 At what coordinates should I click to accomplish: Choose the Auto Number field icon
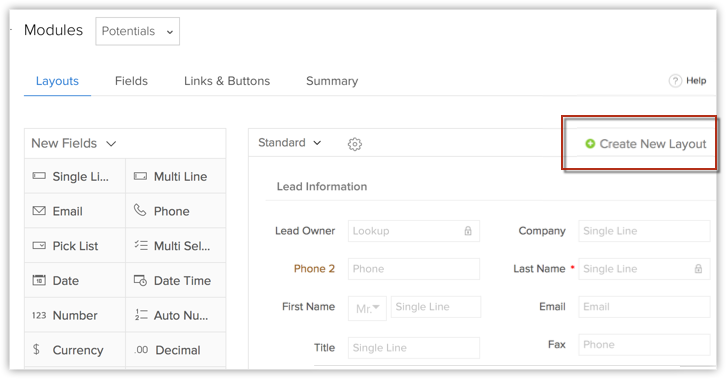tap(141, 315)
